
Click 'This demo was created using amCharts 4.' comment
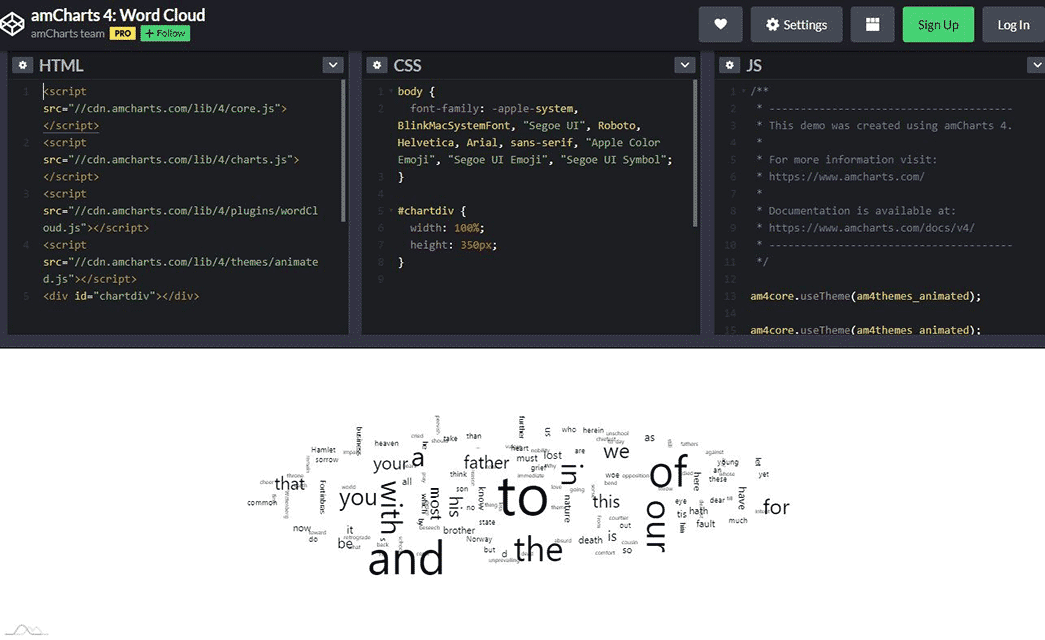click(890, 125)
